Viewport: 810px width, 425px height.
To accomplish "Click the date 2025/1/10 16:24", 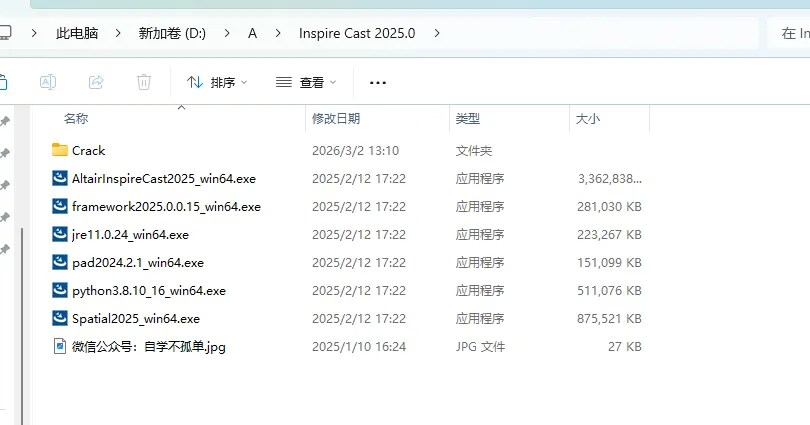I will [359, 347].
